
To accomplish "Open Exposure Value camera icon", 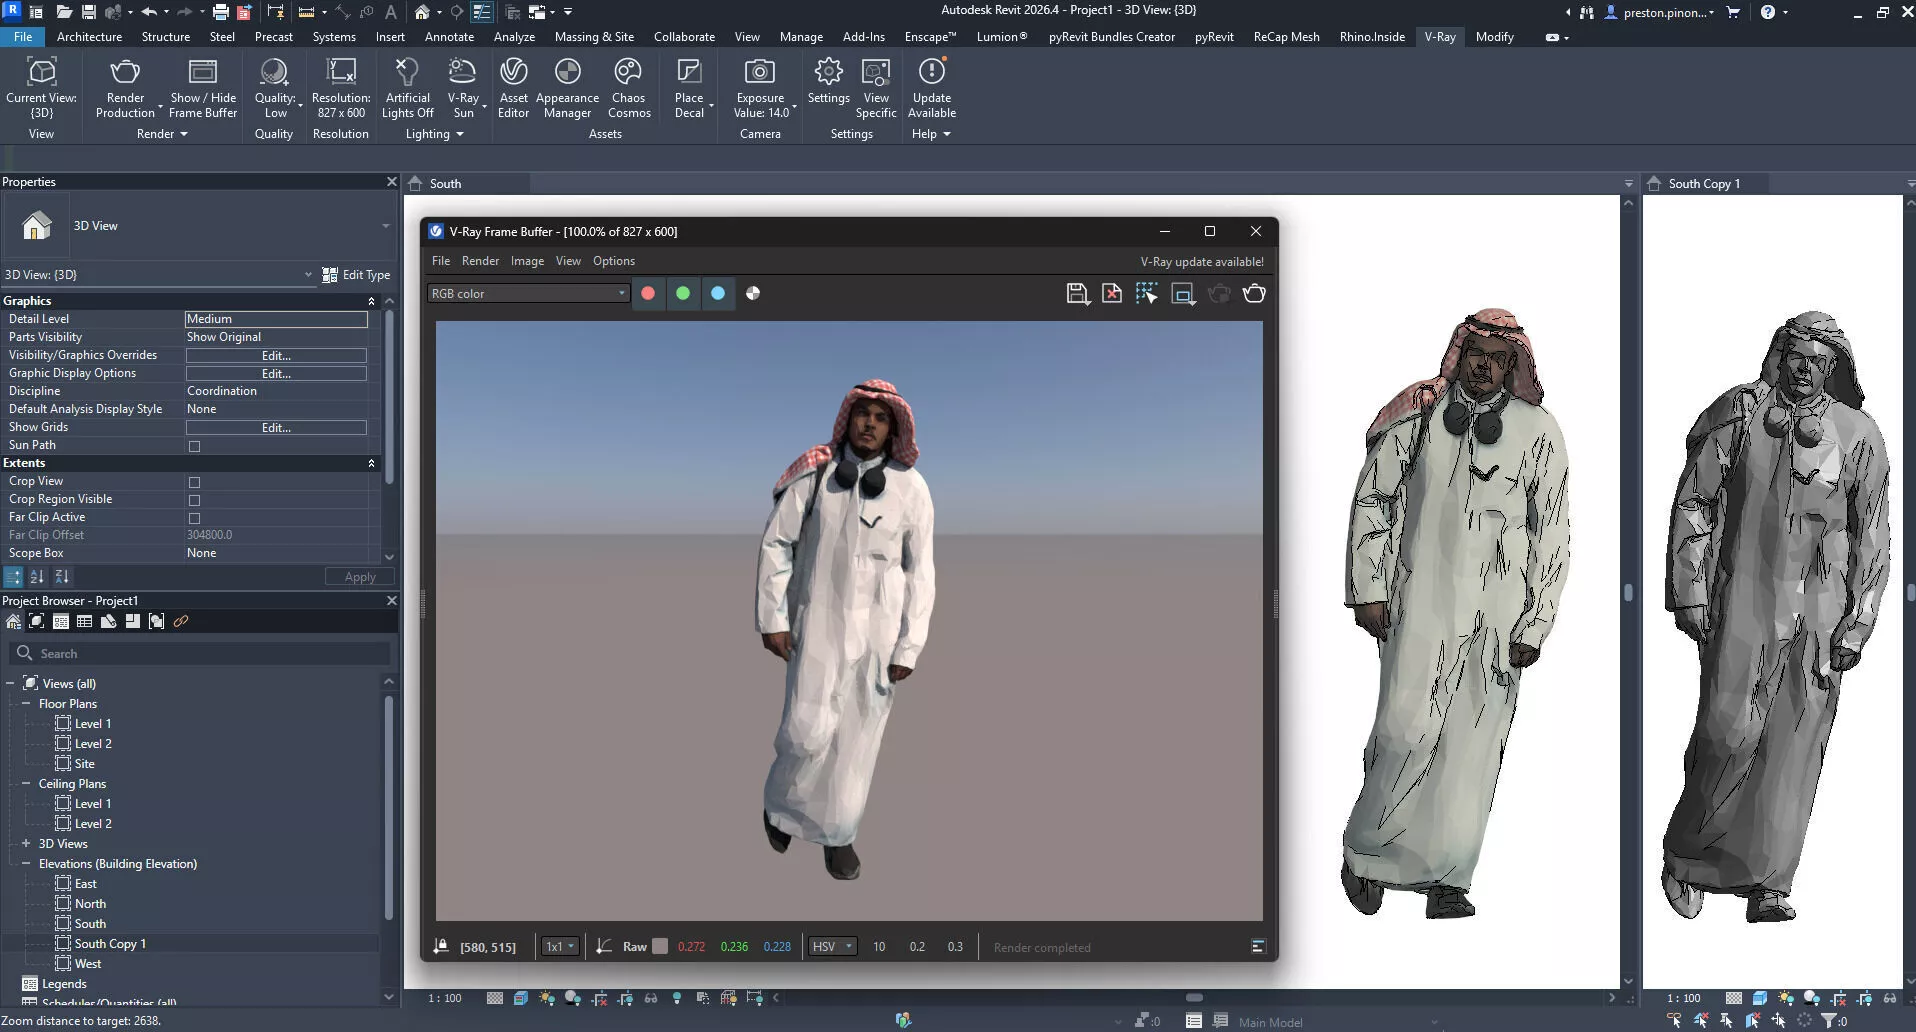I will click(760, 72).
